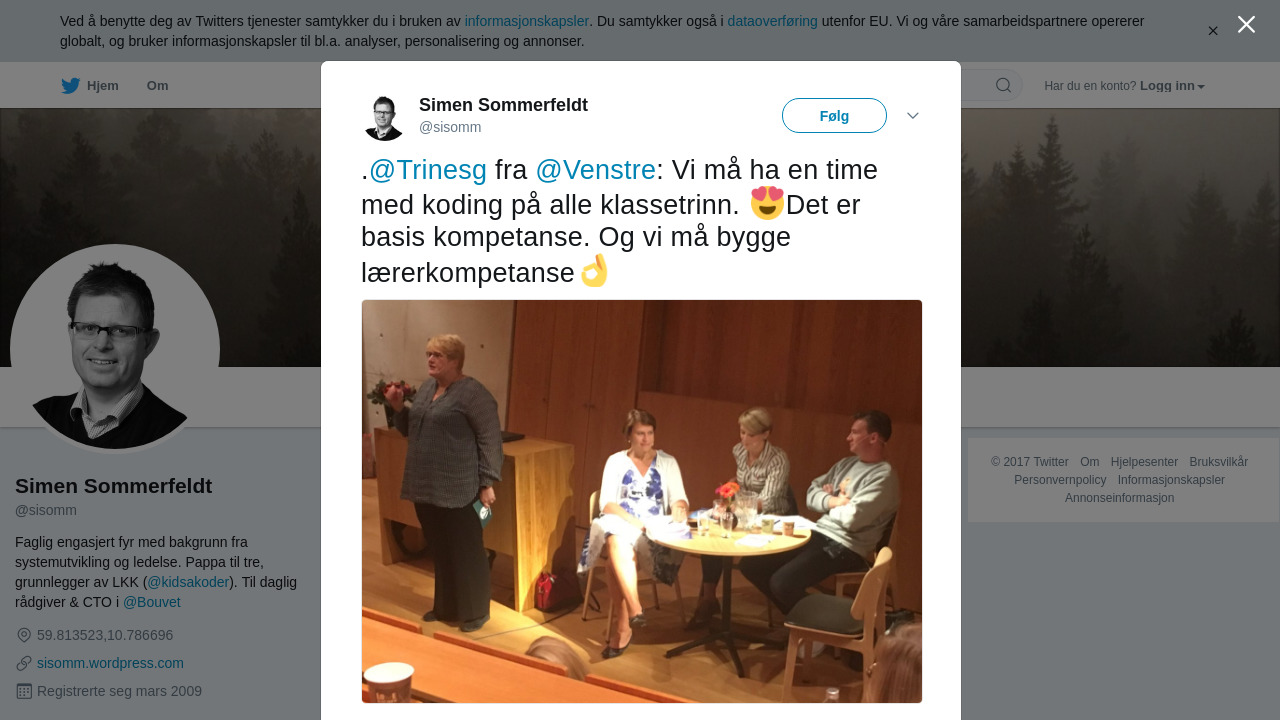Dismiss the cookie notice small X
This screenshot has height=720, width=1280.
(1213, 31)
